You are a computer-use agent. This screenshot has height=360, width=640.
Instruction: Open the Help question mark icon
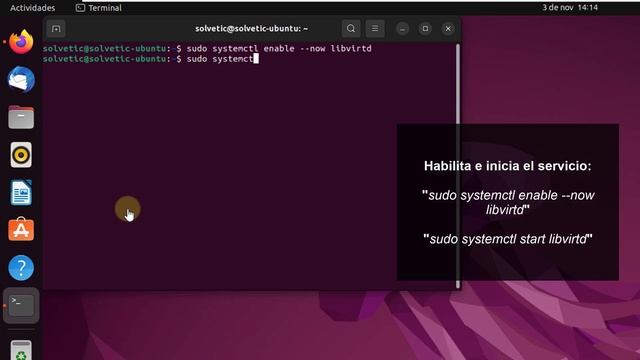21,267
